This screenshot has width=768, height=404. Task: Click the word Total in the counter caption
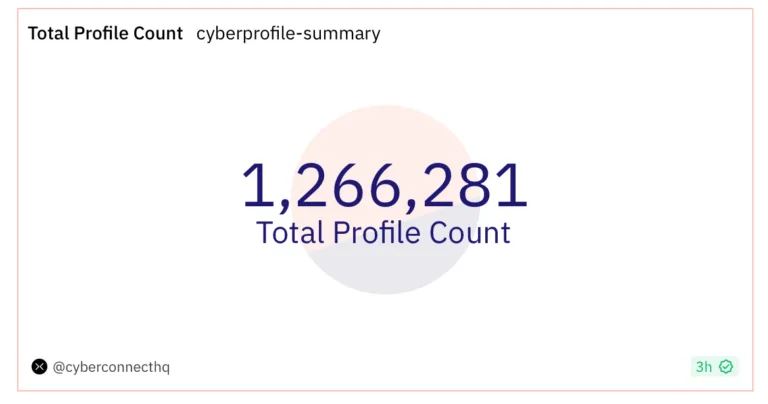click(290, 232)
